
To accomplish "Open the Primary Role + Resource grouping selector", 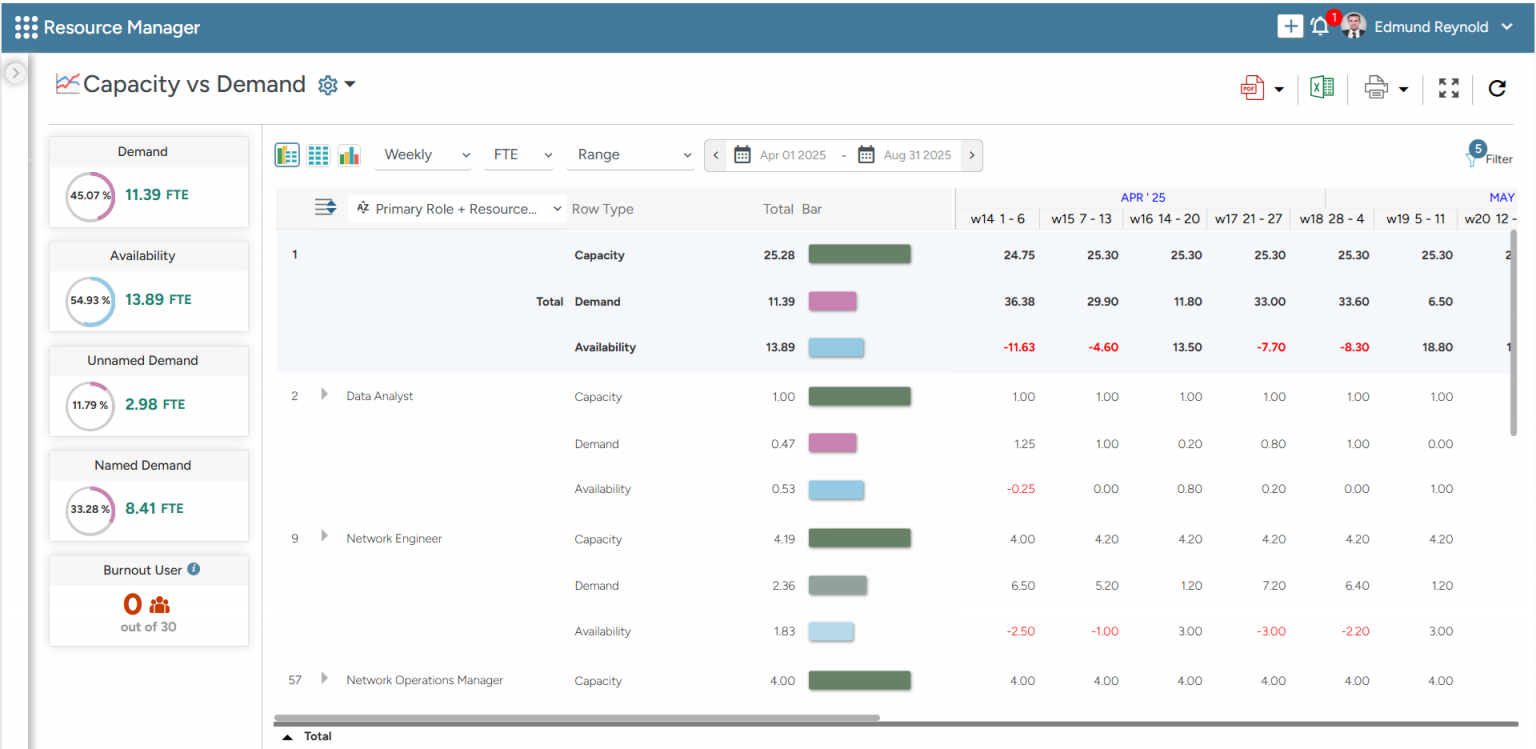I will 456,208.
